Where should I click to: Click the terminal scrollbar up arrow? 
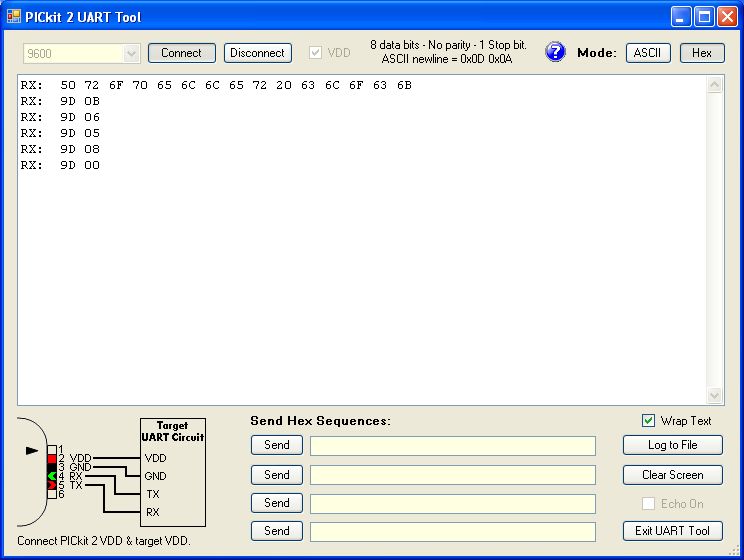(x=715, y=85)
